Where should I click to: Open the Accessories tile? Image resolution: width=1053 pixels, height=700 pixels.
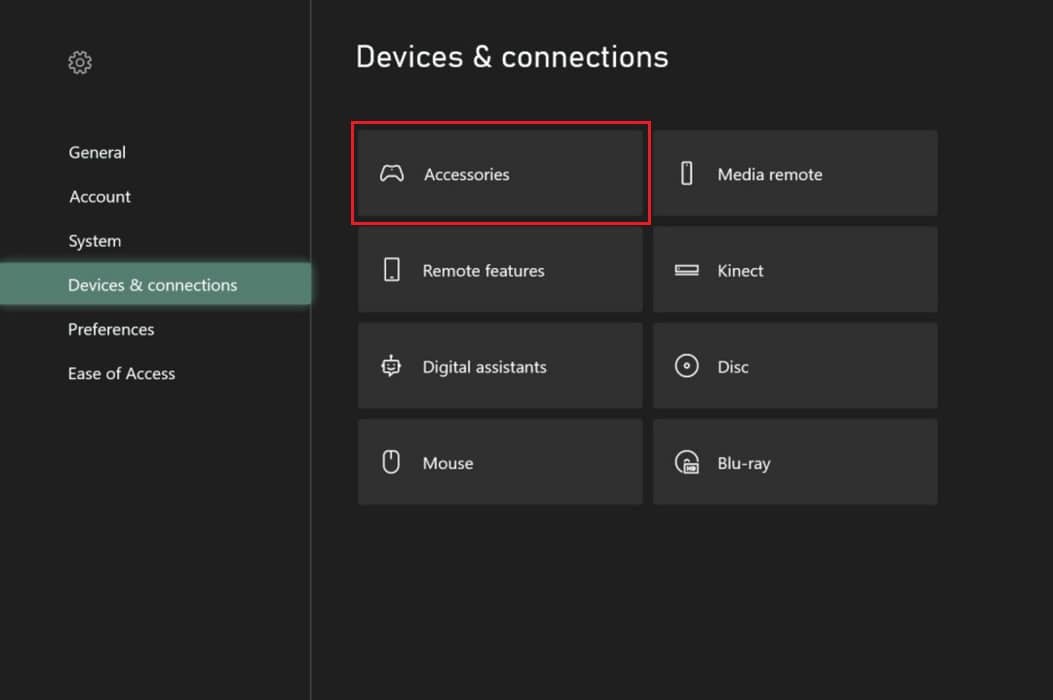[500, 173]
